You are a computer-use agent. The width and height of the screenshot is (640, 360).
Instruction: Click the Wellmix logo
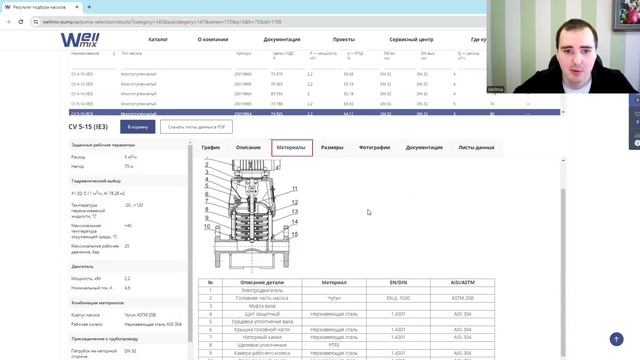[80, 40]
